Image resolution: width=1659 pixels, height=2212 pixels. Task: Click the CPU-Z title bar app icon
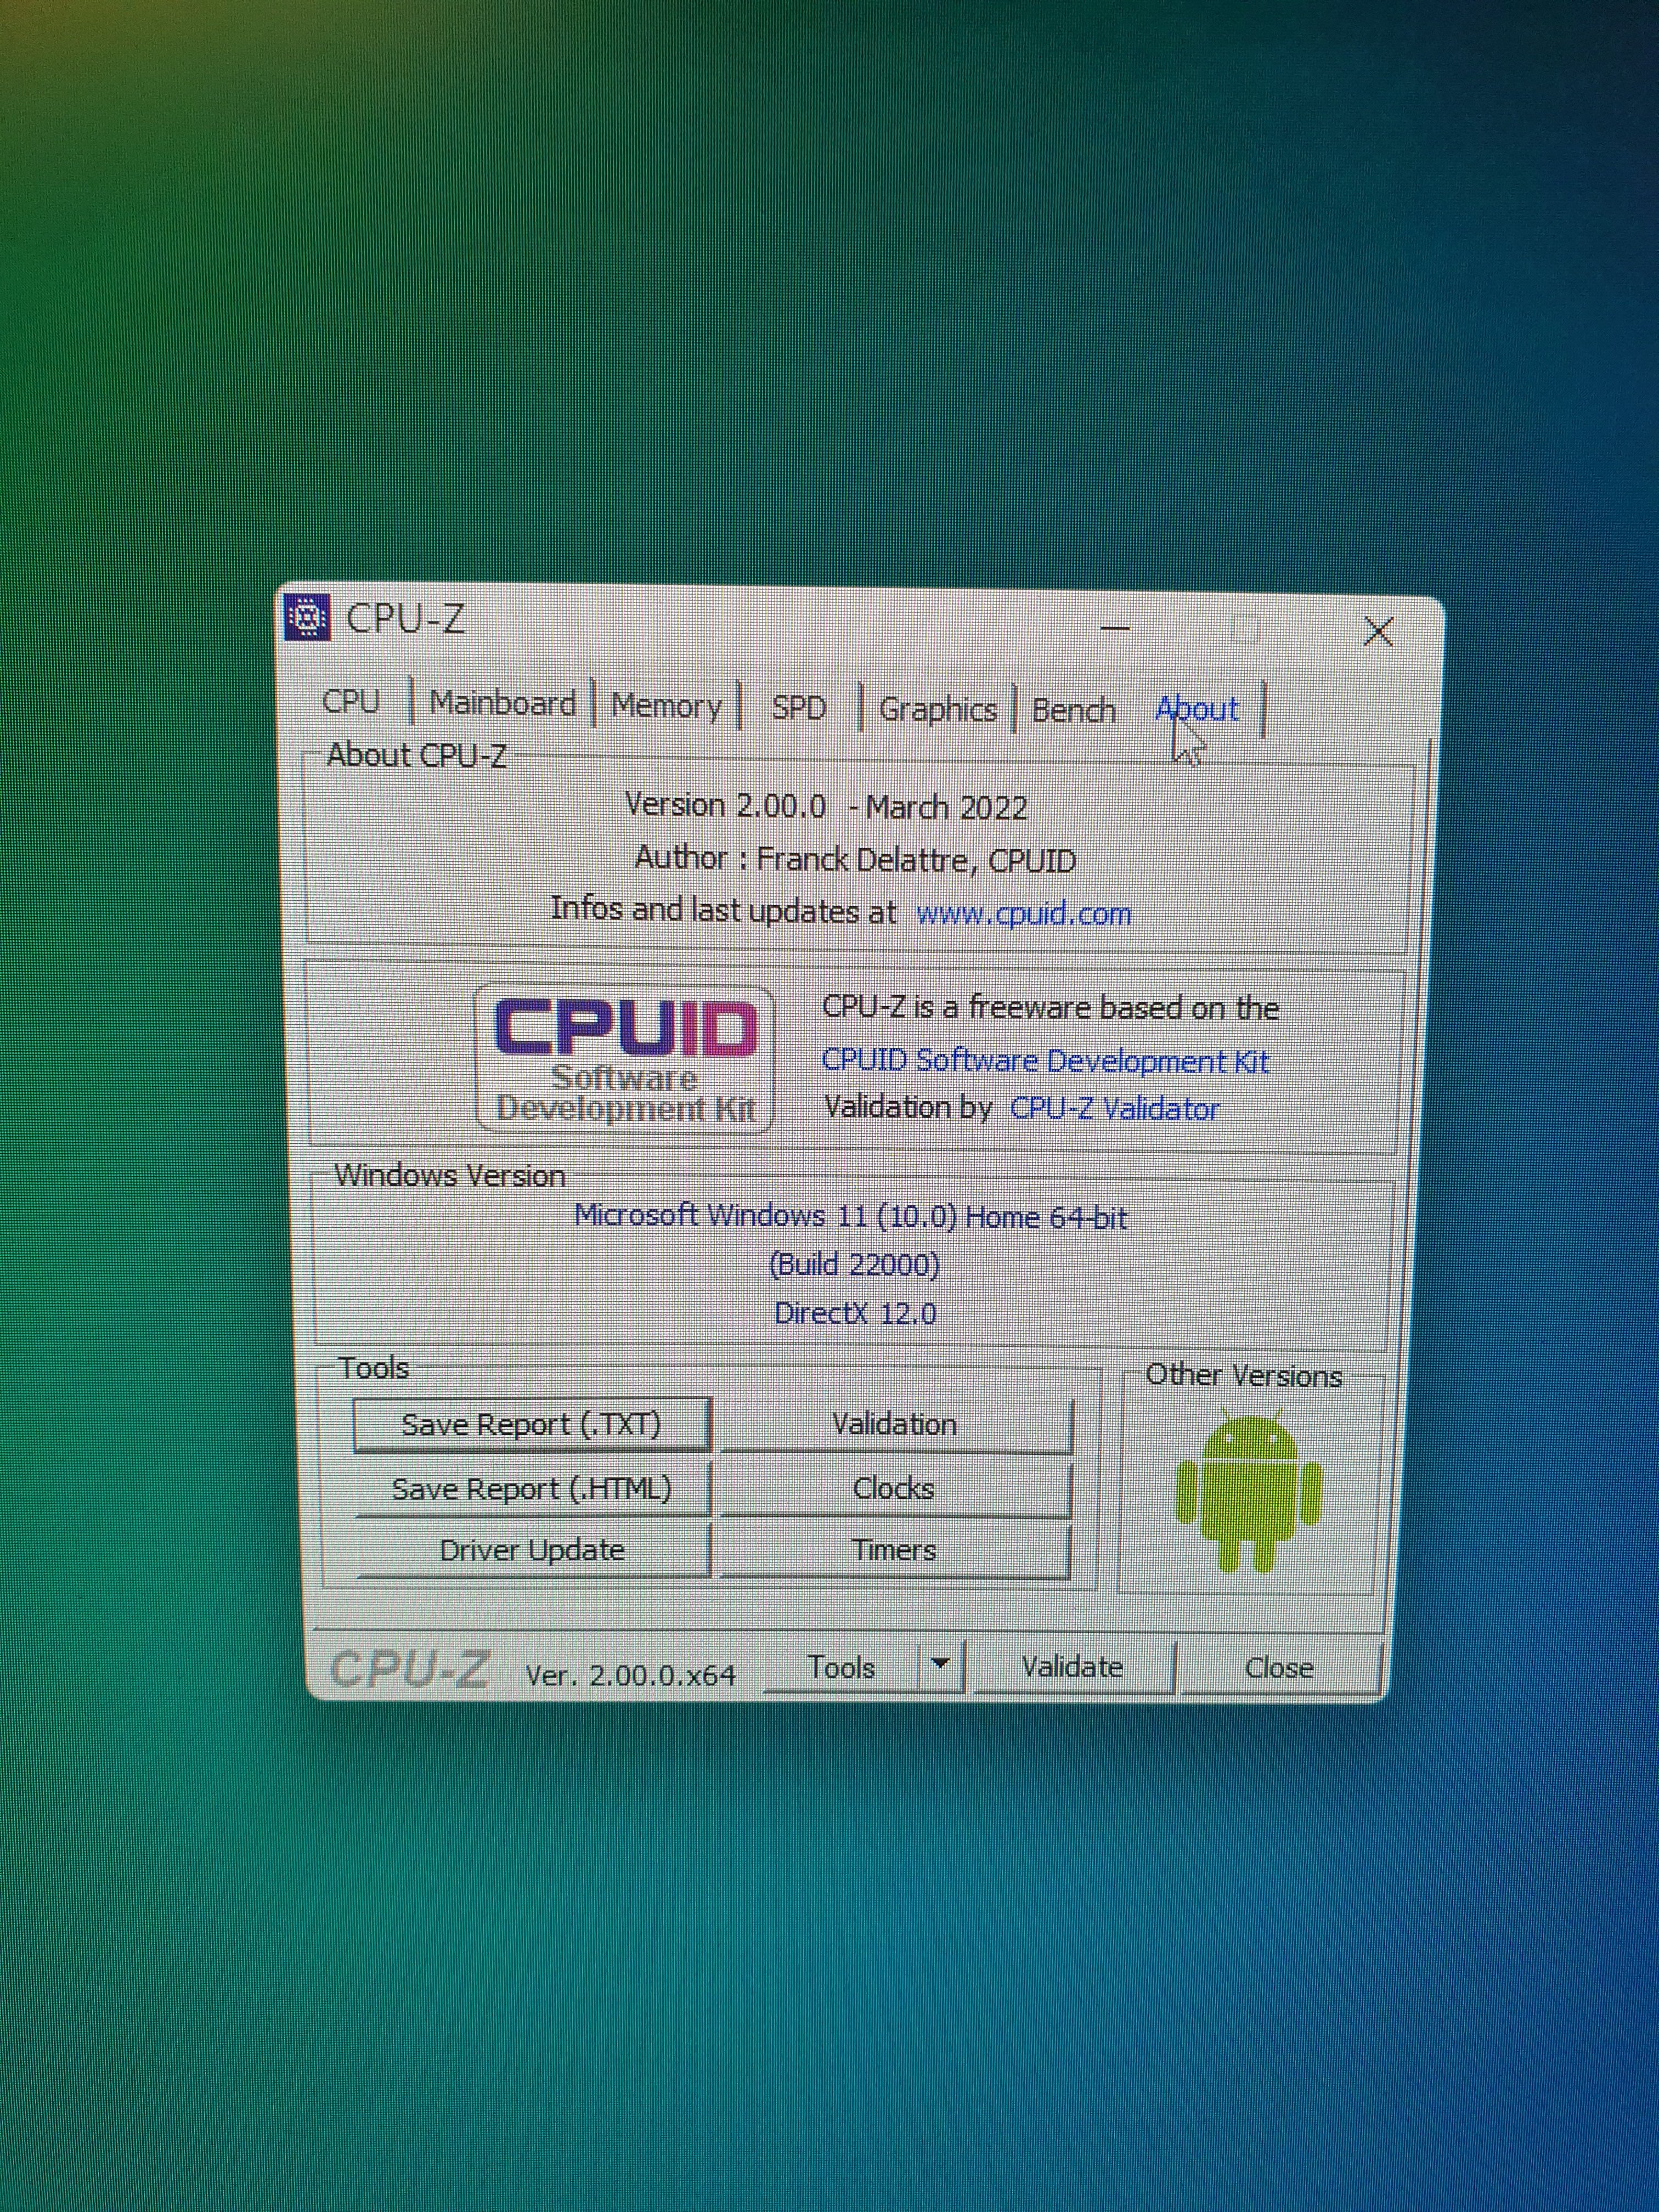307,617
